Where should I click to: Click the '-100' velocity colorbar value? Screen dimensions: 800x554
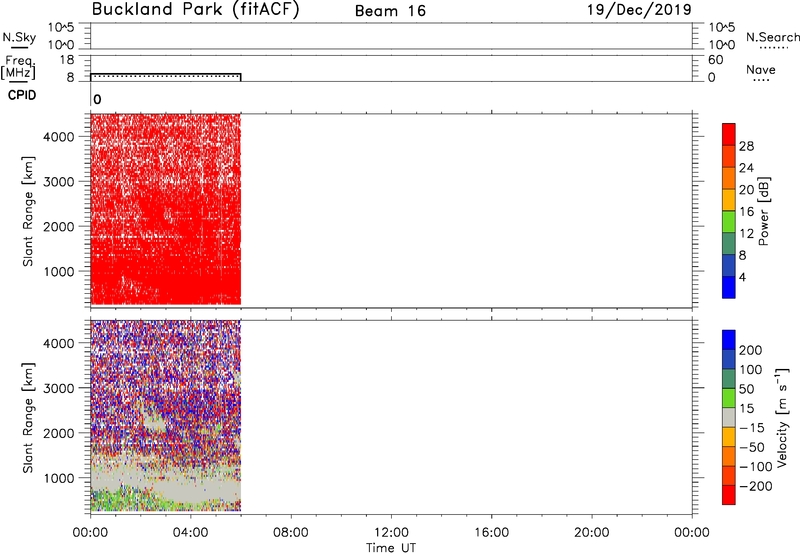pyautogui.click(x=756, y=466)
